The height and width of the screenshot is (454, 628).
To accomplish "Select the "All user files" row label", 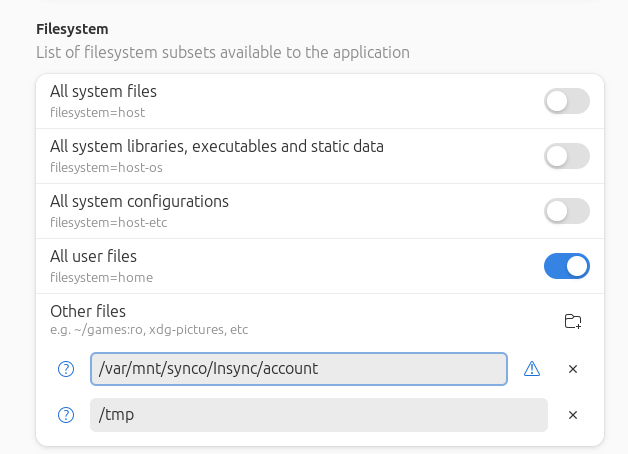I will click(93, 256).
